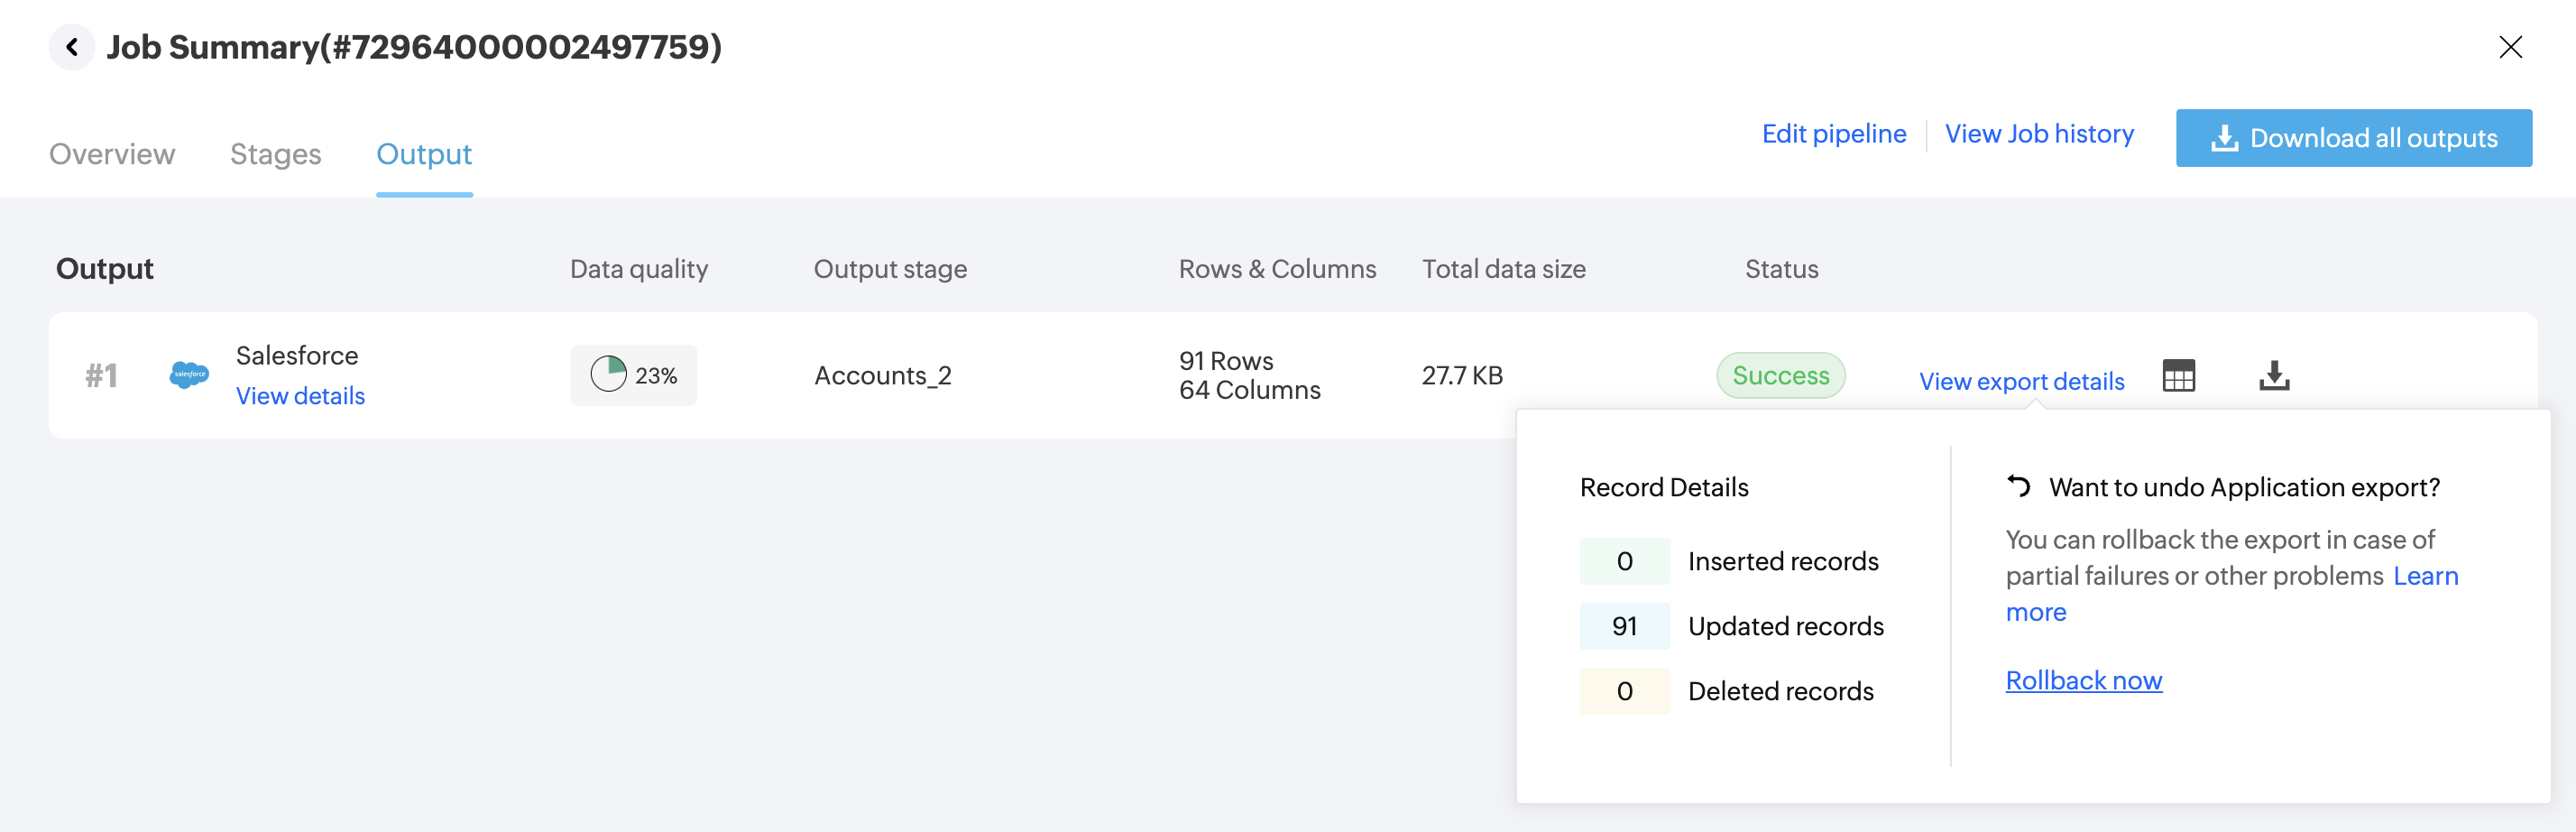Image resolution: width=2576 pixels, height=832 pixels.
Task: Open the table preview grid icon
Action: (x=2178, y=376)
